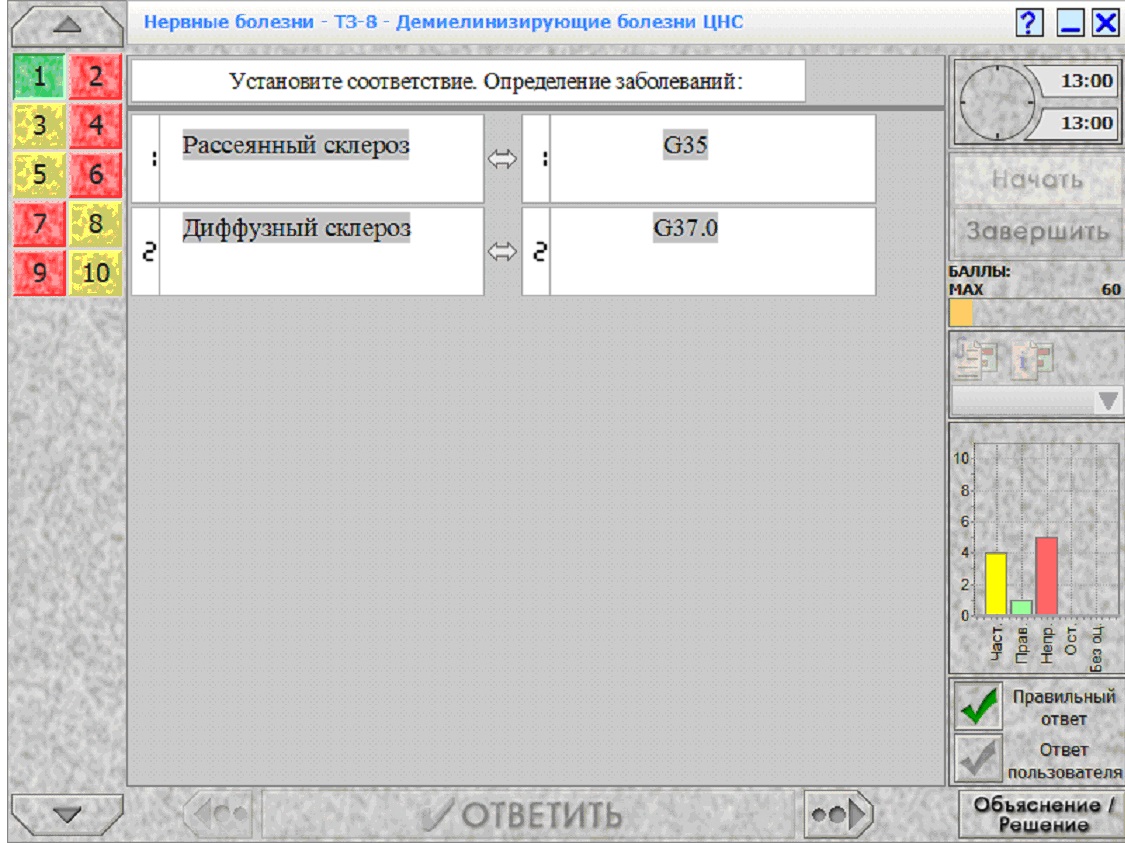
Task: Click the clock face timer
Action: 997,103
